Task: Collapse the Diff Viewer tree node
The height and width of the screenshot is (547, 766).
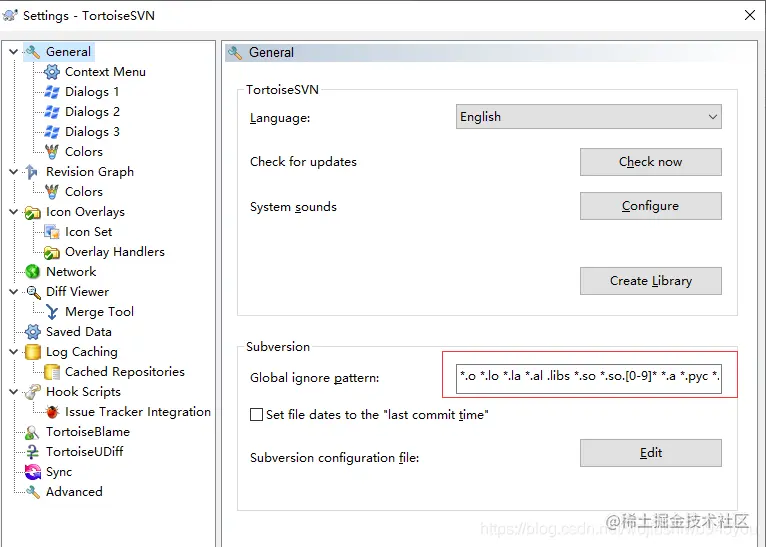Action: click(x=13, y=292)
